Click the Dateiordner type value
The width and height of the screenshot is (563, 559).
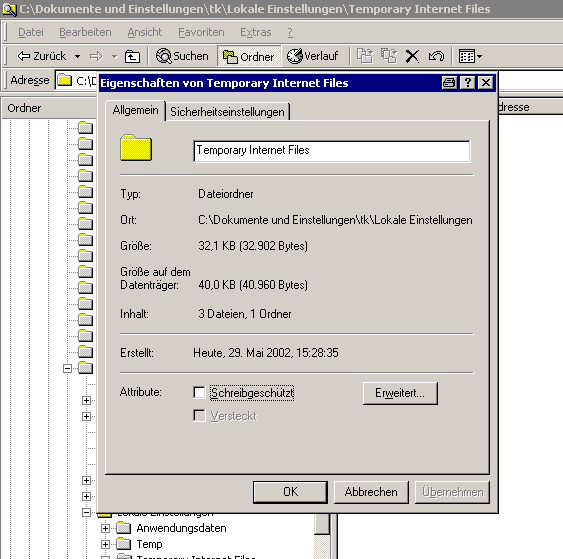coord(225,194)
